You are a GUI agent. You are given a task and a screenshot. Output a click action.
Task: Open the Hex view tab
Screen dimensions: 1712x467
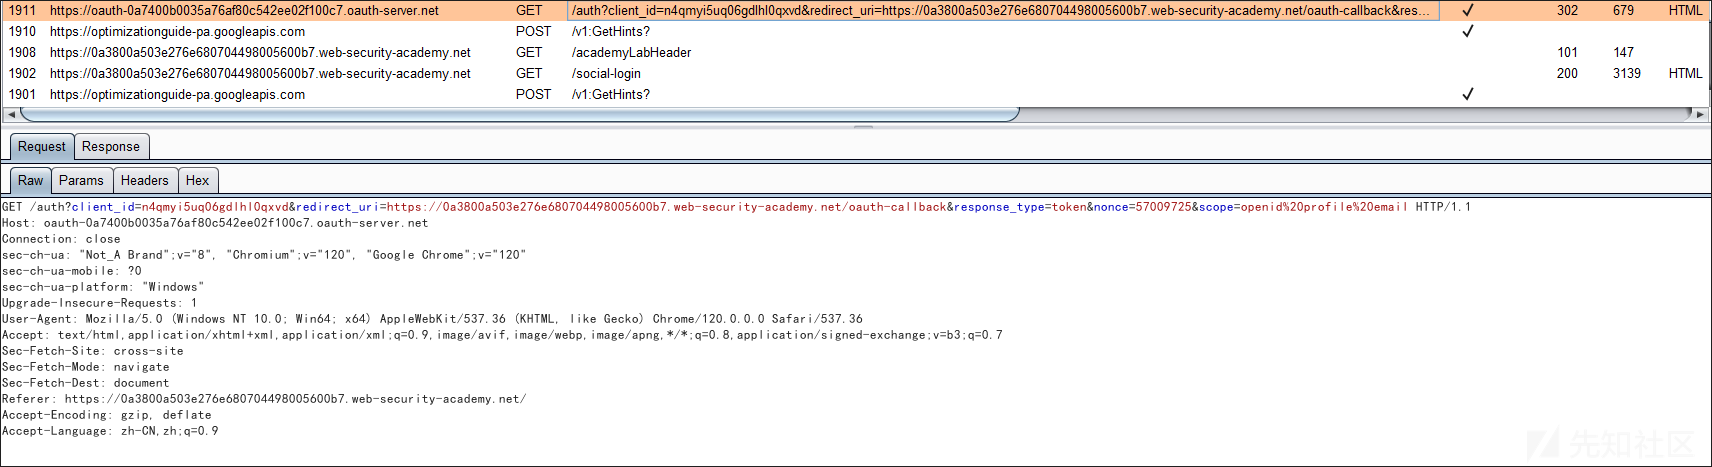click(198, 180)
